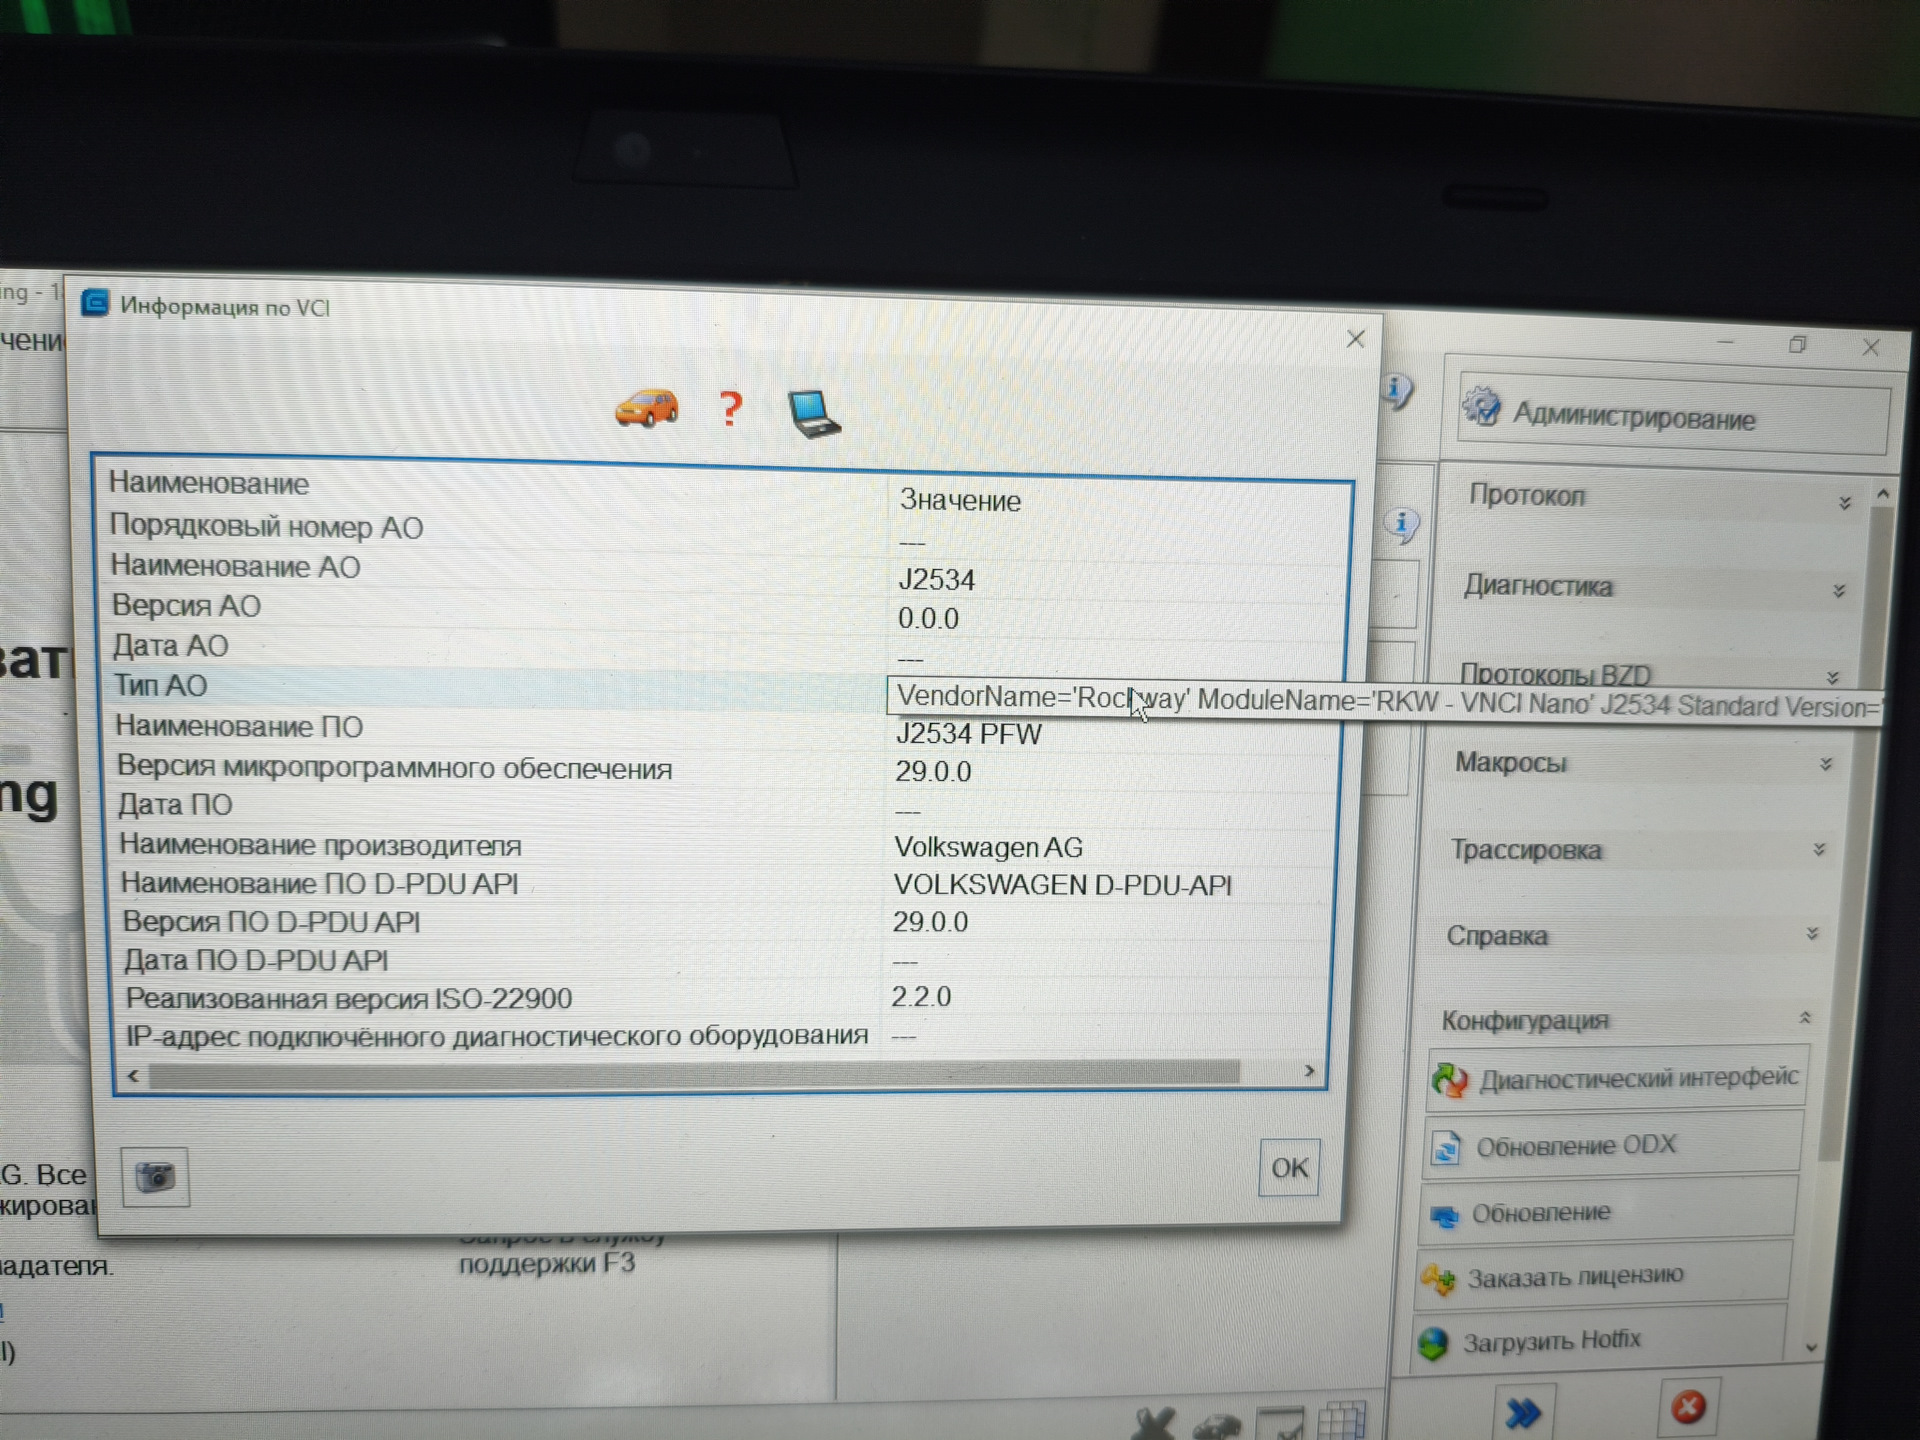
Task: Click the table's left scroll arrow
Action: pos(134,1076)
